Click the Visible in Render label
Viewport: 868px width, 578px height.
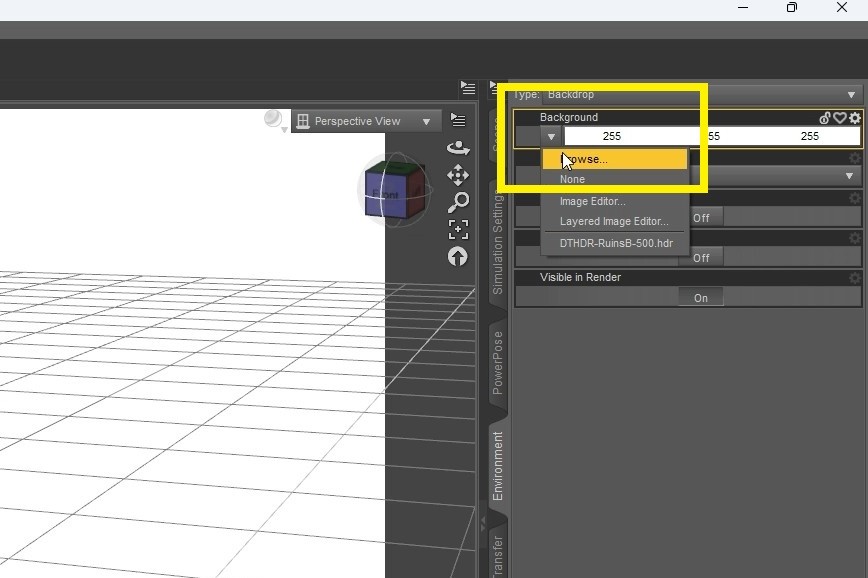pyautogui.click(x=580, y=277)
